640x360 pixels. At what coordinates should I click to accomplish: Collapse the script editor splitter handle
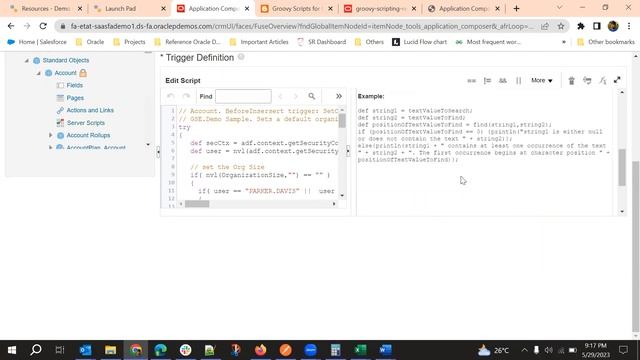click(348, 151)
